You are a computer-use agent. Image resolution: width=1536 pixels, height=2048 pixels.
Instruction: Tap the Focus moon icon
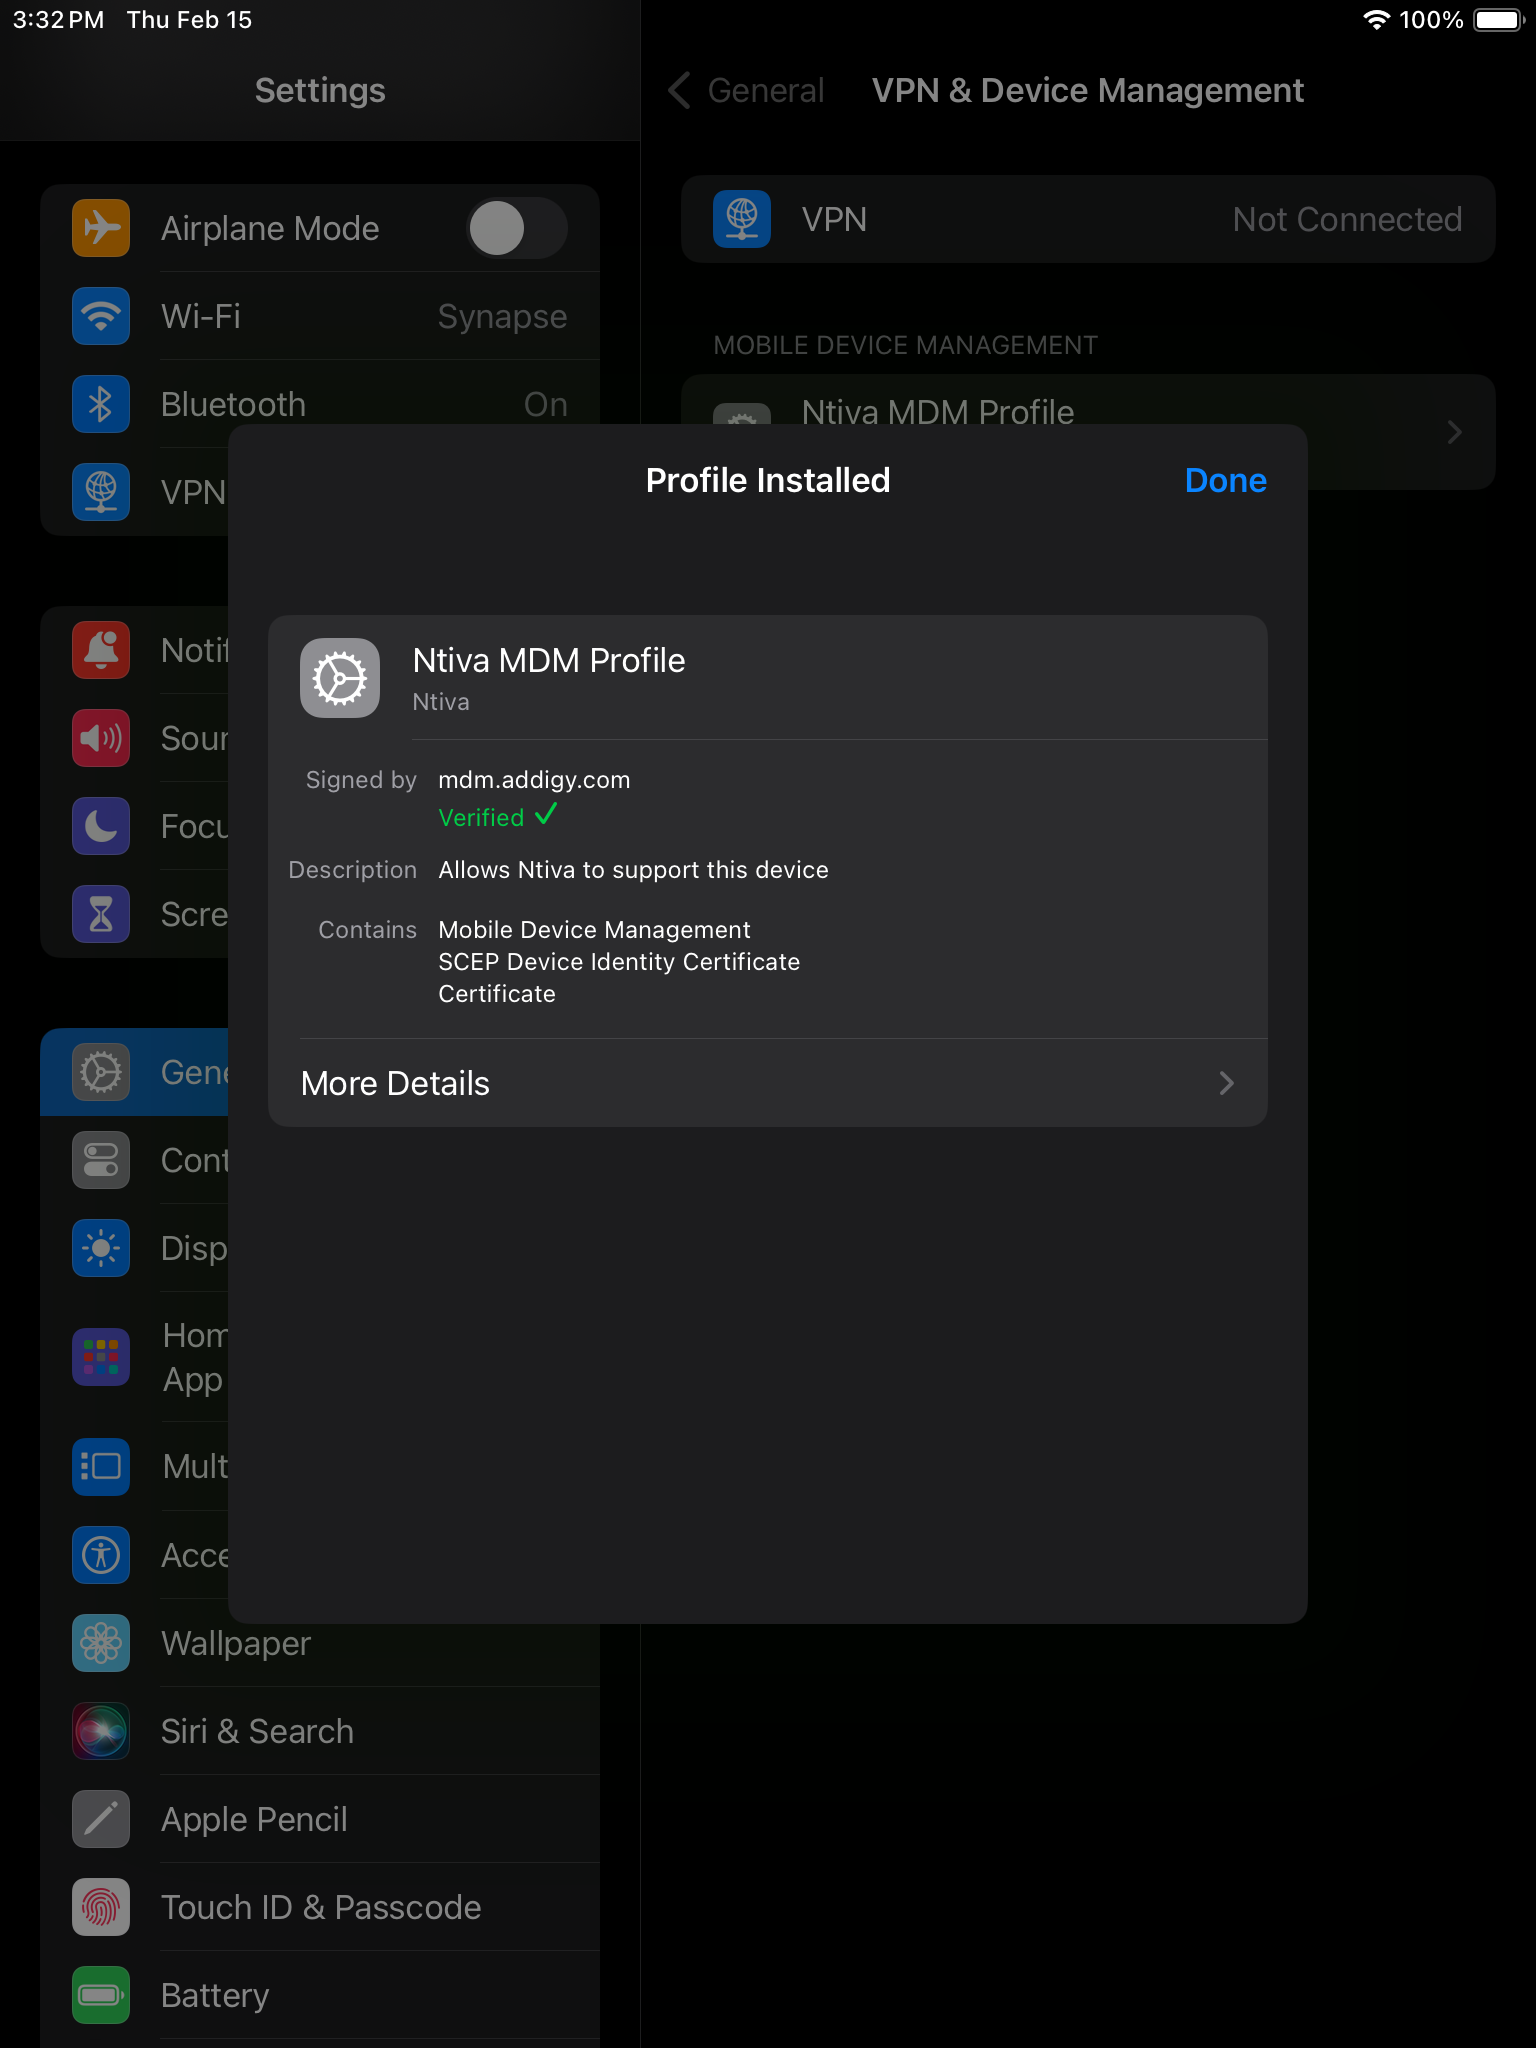click(x=101, y=826)
